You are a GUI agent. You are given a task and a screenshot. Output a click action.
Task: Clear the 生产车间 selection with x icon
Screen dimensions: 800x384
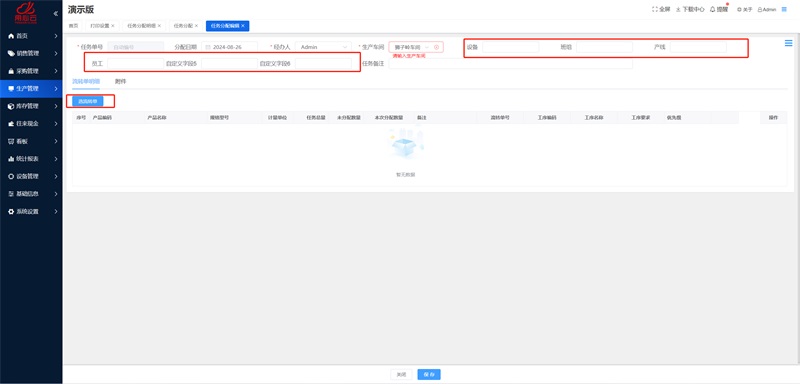point(436,47)
